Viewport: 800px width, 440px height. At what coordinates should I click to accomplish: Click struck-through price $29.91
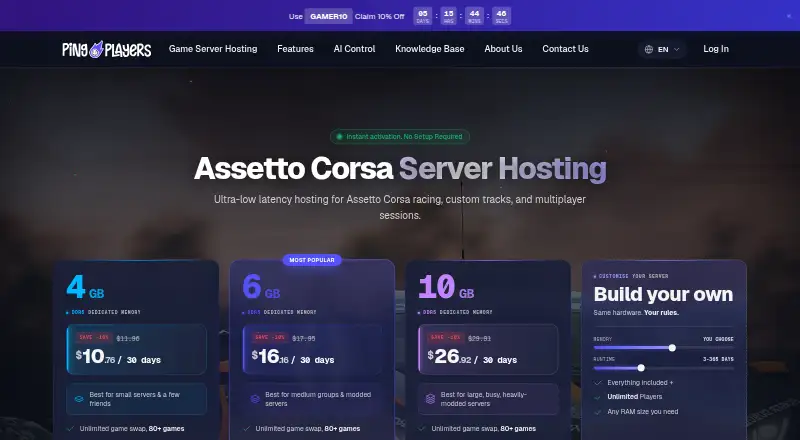click(480, 338)
